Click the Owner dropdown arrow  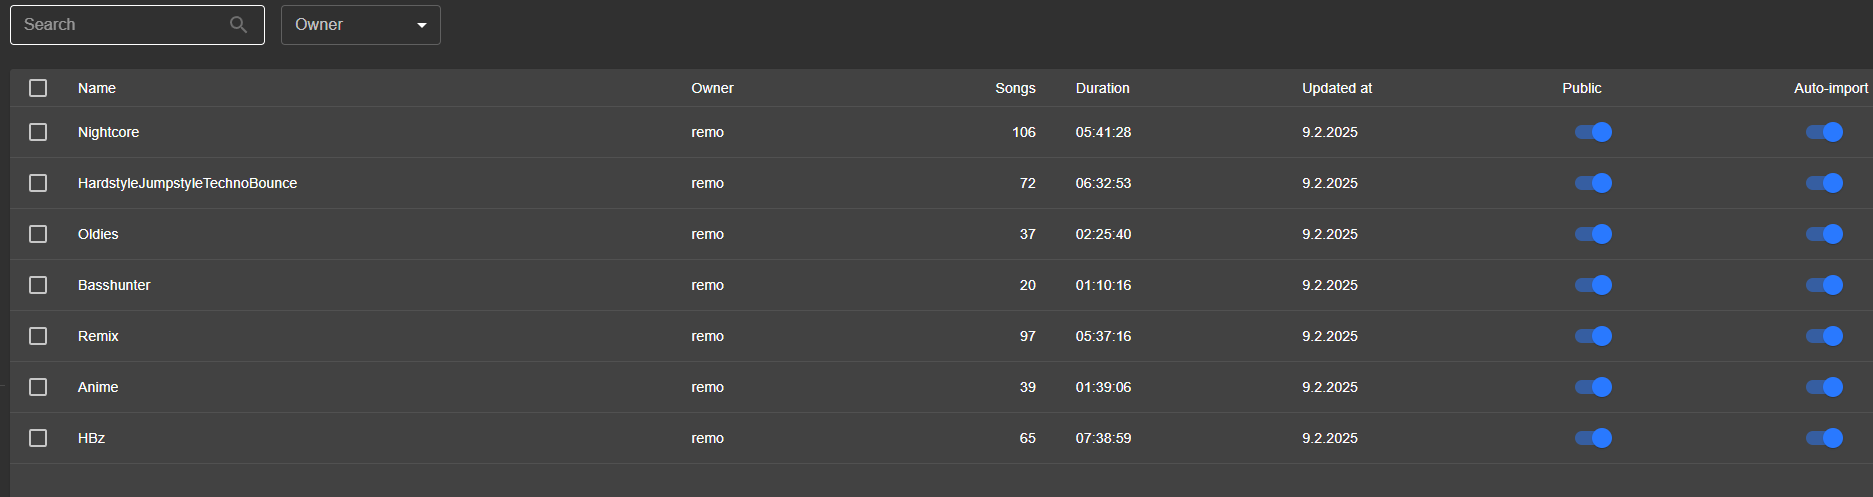pos(422,25)
